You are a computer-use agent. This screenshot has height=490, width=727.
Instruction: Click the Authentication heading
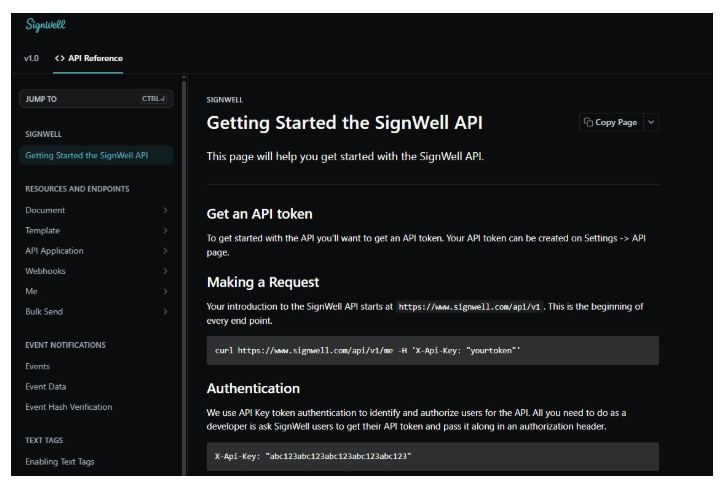(x=253, y=388)
